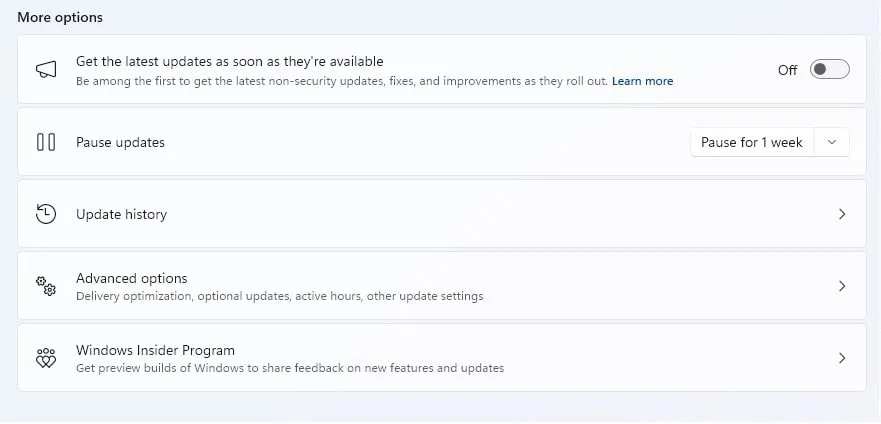Click the Pause for 1 week button
Viewport: 881px width, 424px height.
pyautogui.click(x=752, y=142)
